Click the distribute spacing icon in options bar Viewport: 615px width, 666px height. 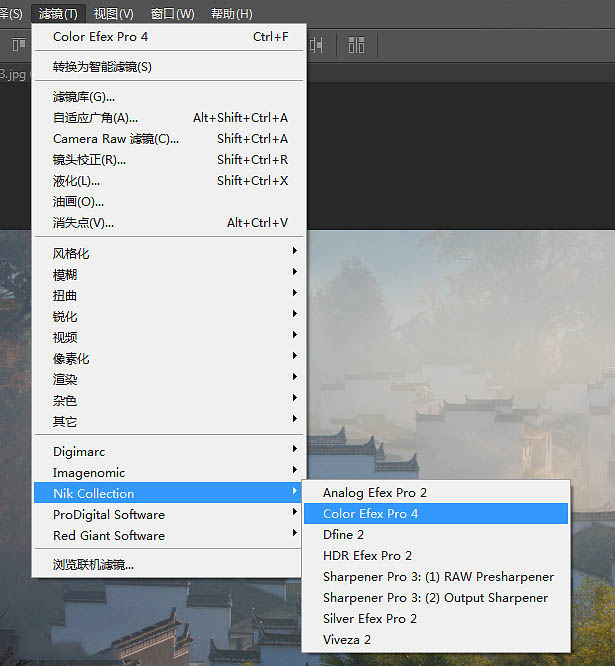[x=317, y=45]
